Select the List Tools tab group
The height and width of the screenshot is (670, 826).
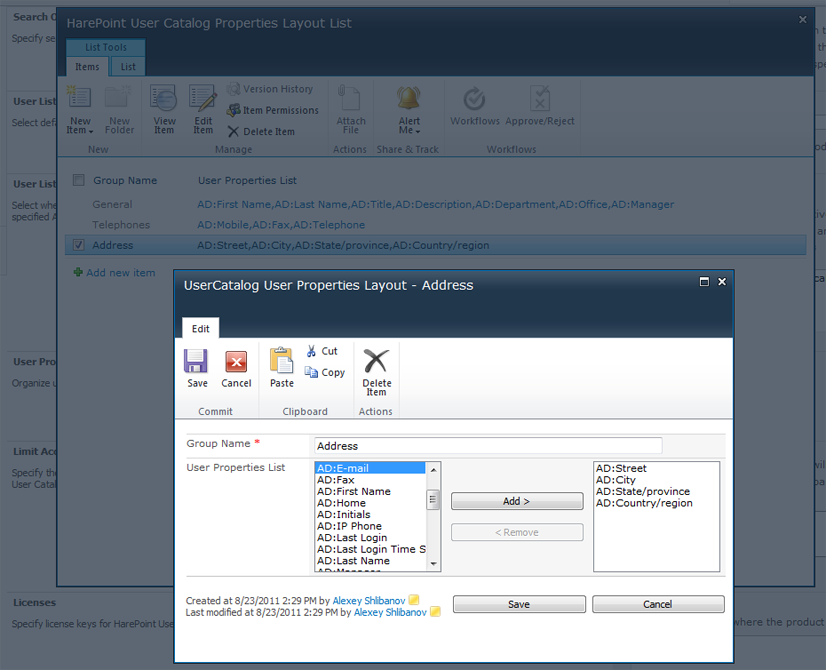pyautogui.click(x=106, y=47)
